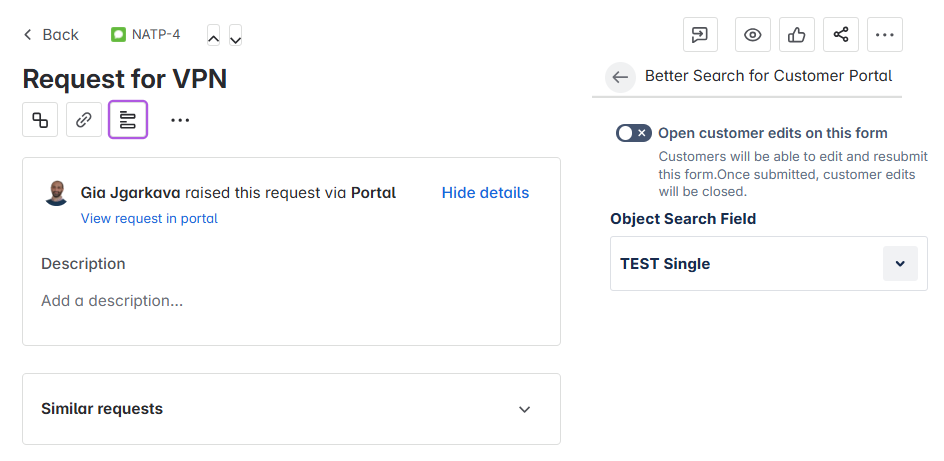The width and height of the screenshot is (944, 461).
Task: Click the thumbs-up vote icon
Action: point(796,35)
